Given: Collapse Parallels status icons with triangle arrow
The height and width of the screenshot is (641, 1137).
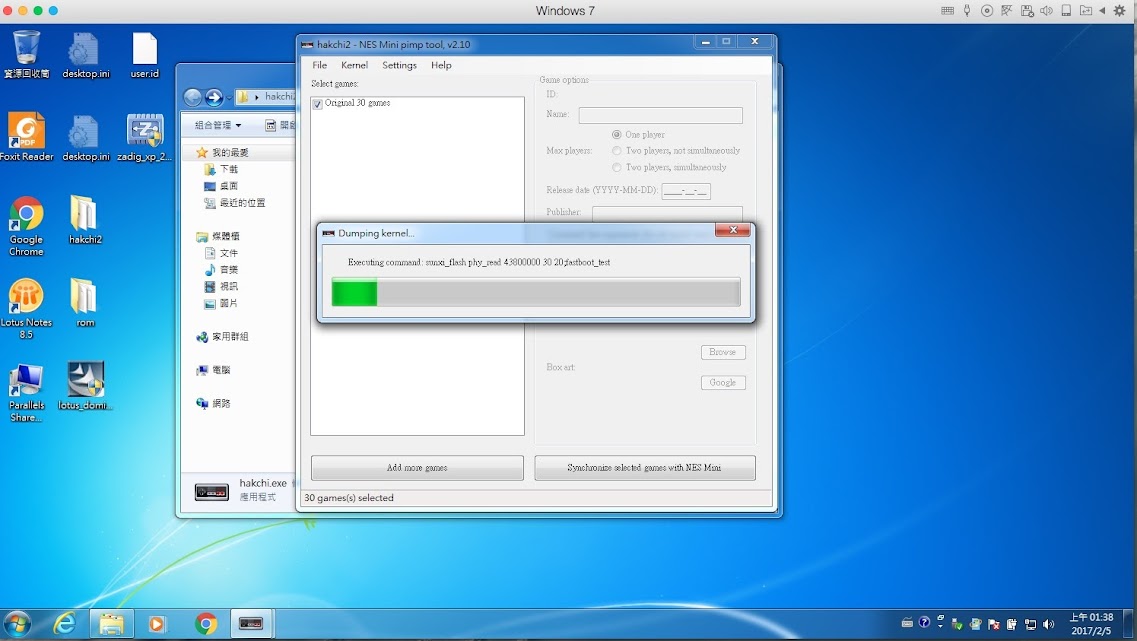Looking at the screenshot, I should click(1102, 11).
